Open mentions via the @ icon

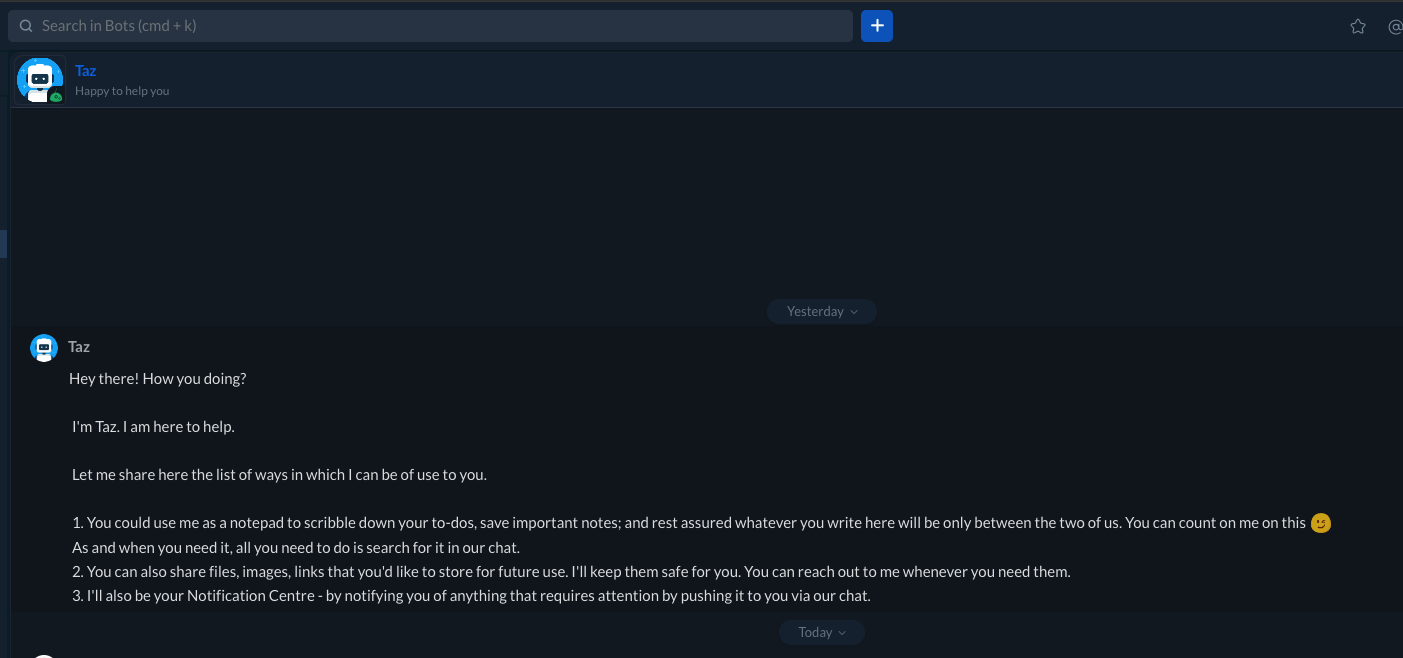(1395, 27)
